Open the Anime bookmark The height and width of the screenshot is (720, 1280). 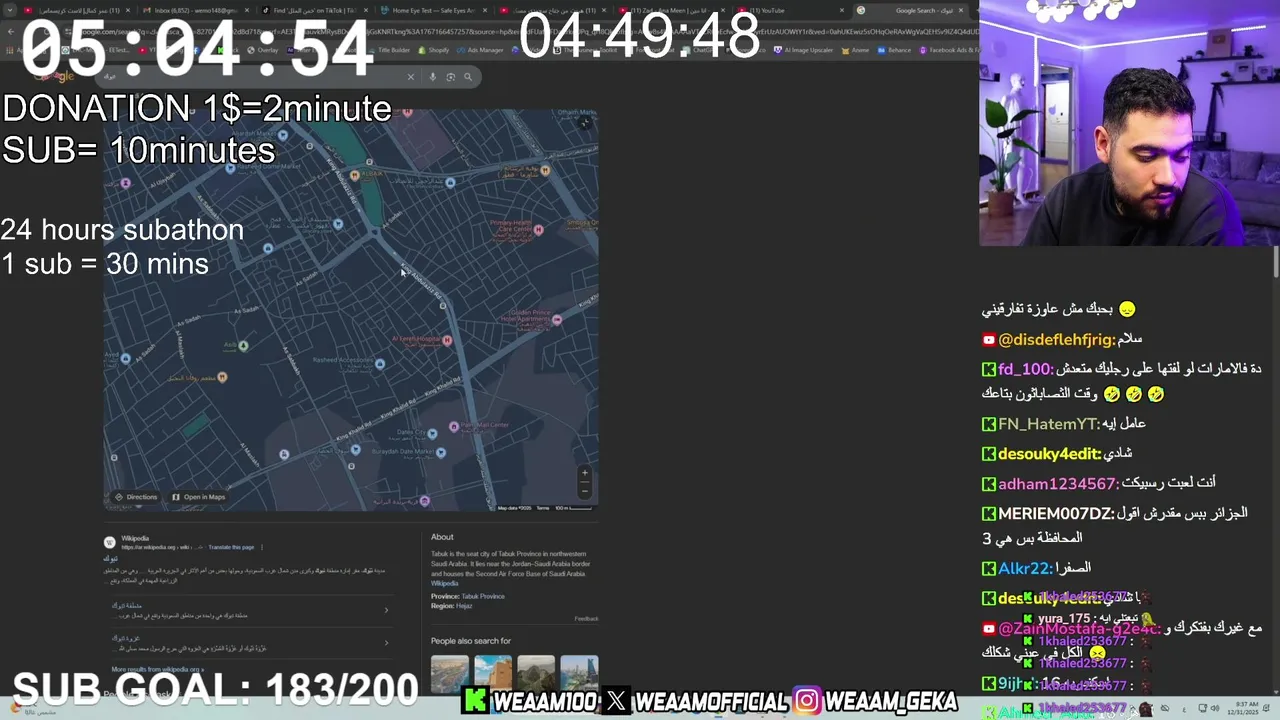click(x=855, y=50)
